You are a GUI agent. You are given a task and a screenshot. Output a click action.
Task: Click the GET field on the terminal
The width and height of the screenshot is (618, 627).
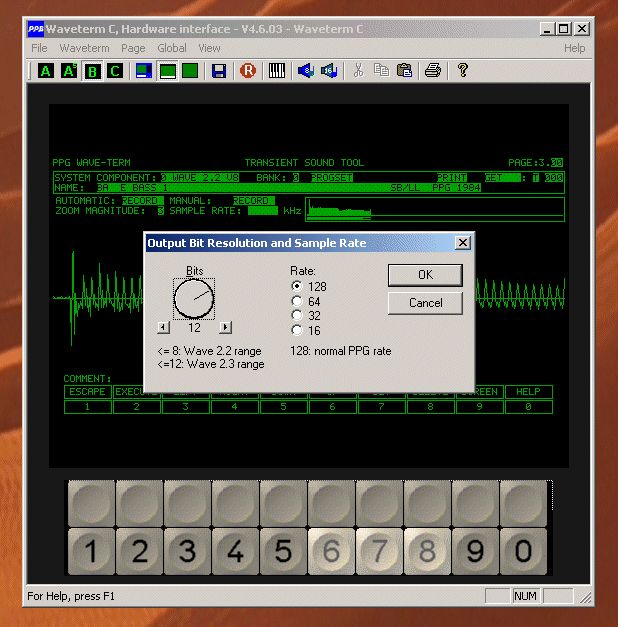[503, 178]
